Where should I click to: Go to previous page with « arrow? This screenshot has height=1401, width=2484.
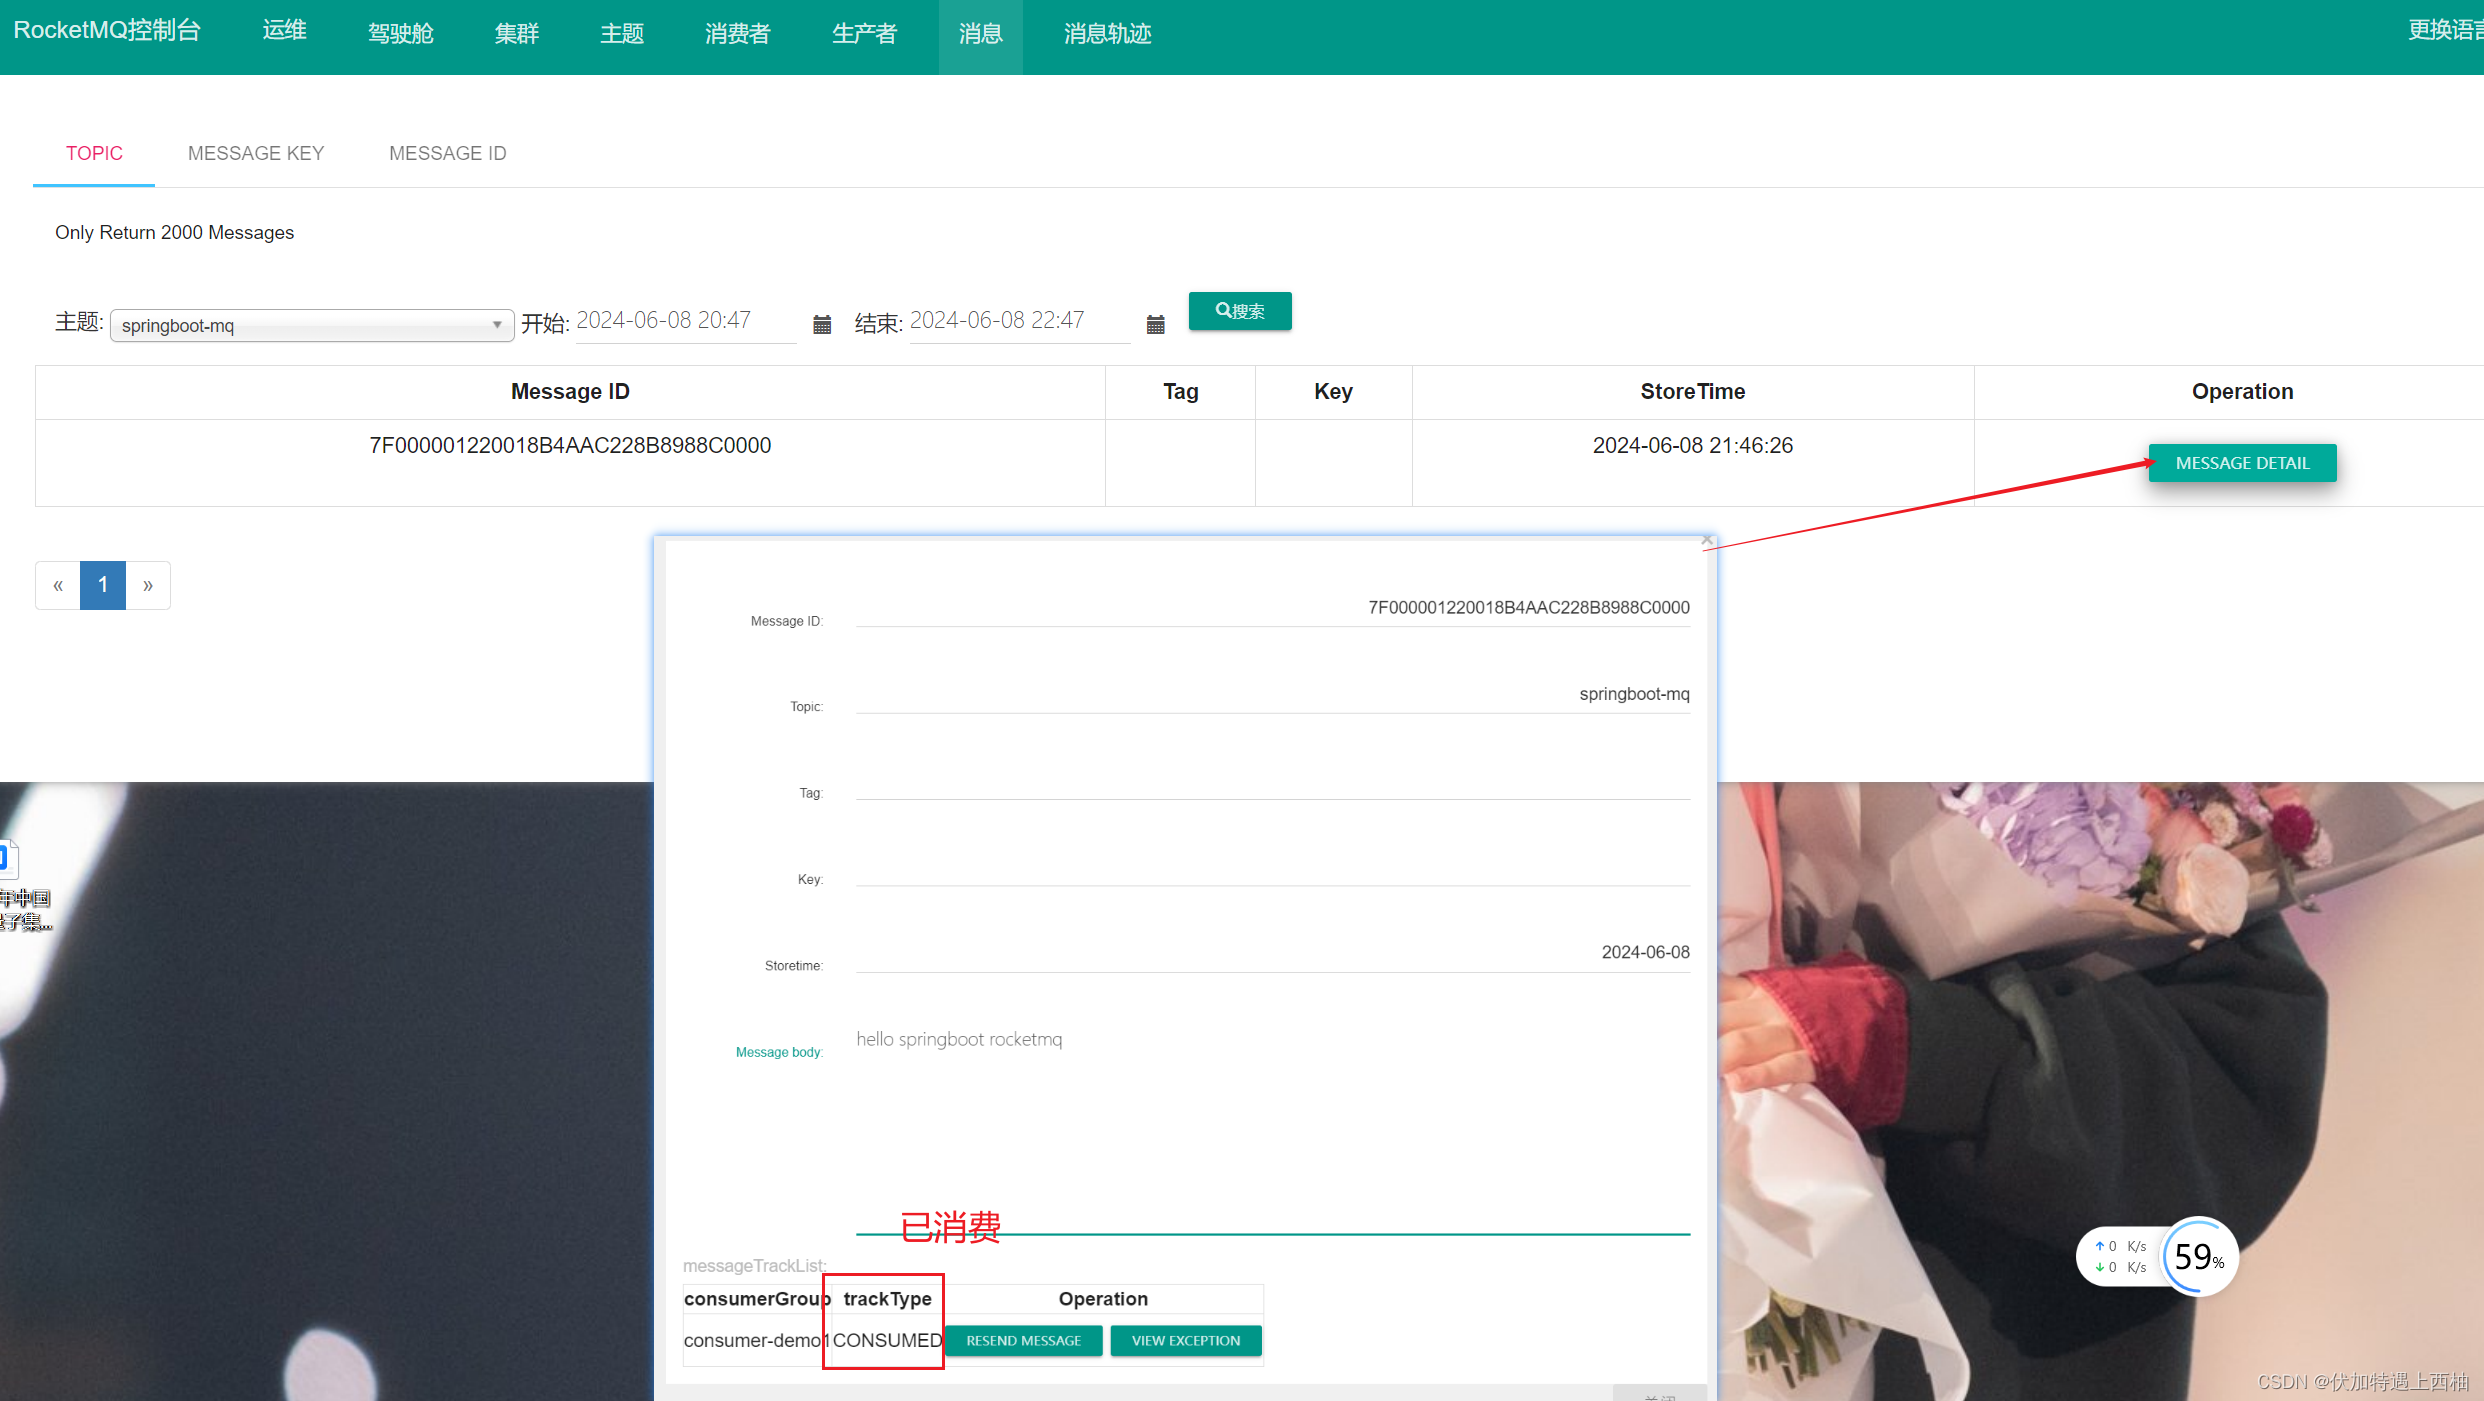tap(58, 585)
